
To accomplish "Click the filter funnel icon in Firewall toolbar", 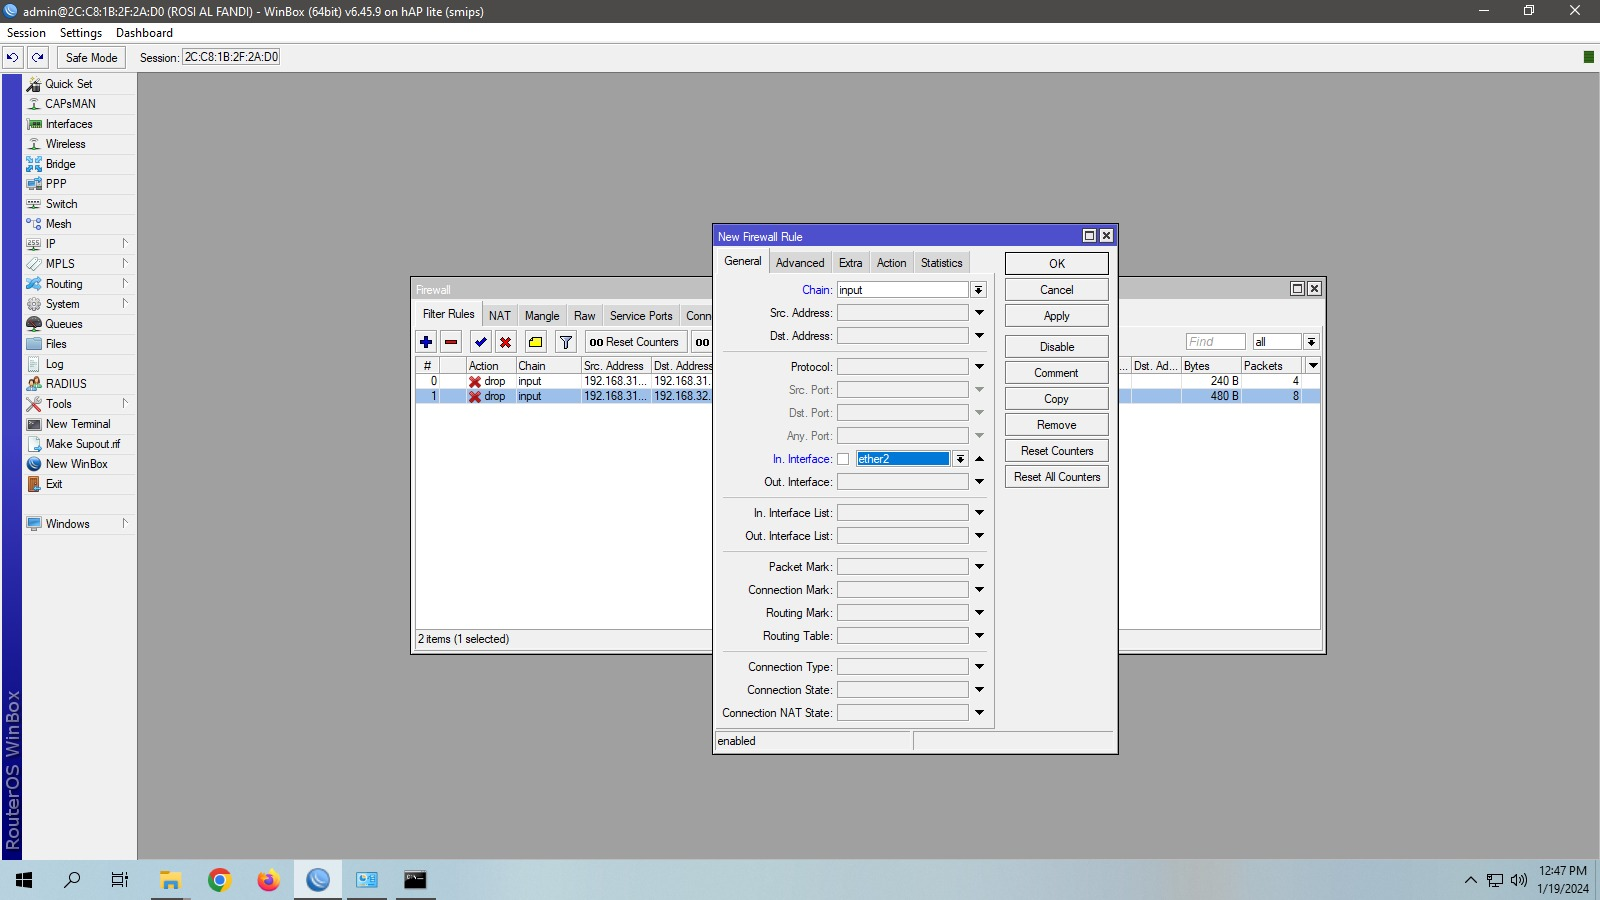I will (566, 342).
